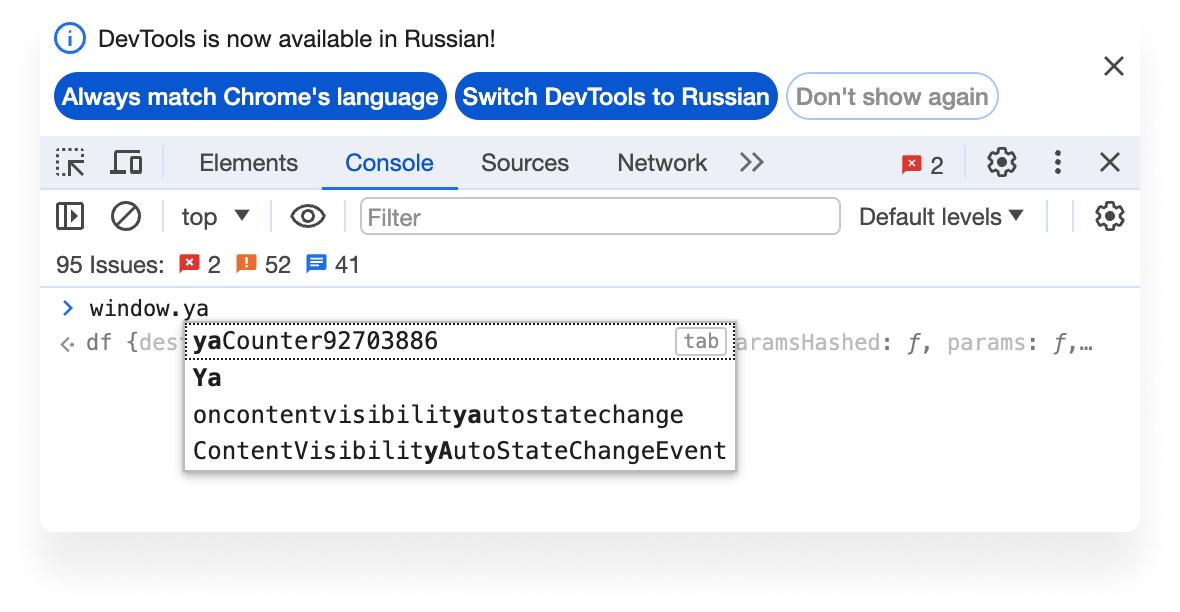
Task: Toggle the device toolbar icon
Action: (126, 163)
